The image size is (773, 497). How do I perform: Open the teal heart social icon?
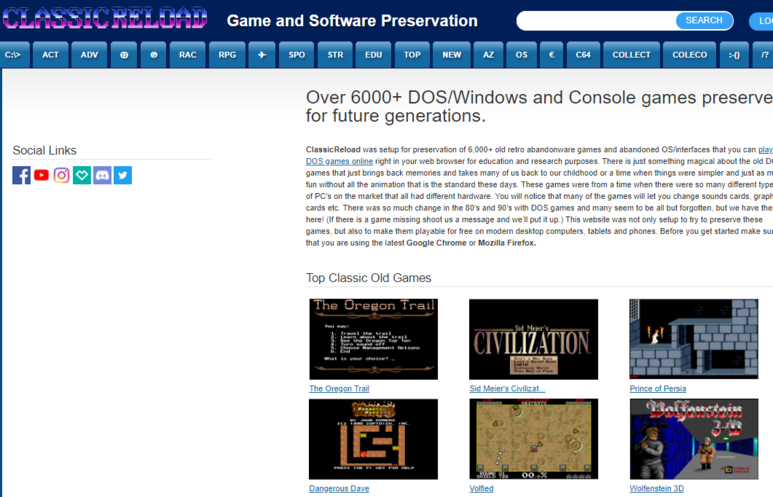pyautogui.click(x=82, y=175)
